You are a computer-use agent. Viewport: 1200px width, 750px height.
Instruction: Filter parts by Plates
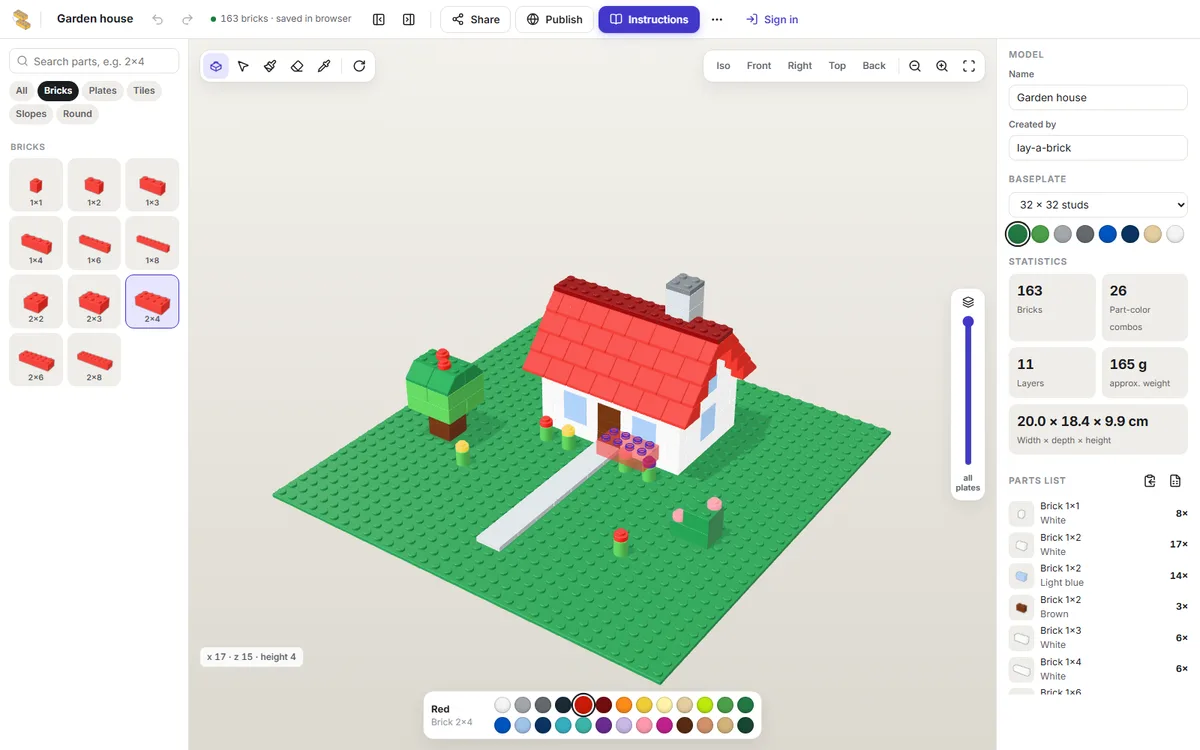[x=103, y=90]
